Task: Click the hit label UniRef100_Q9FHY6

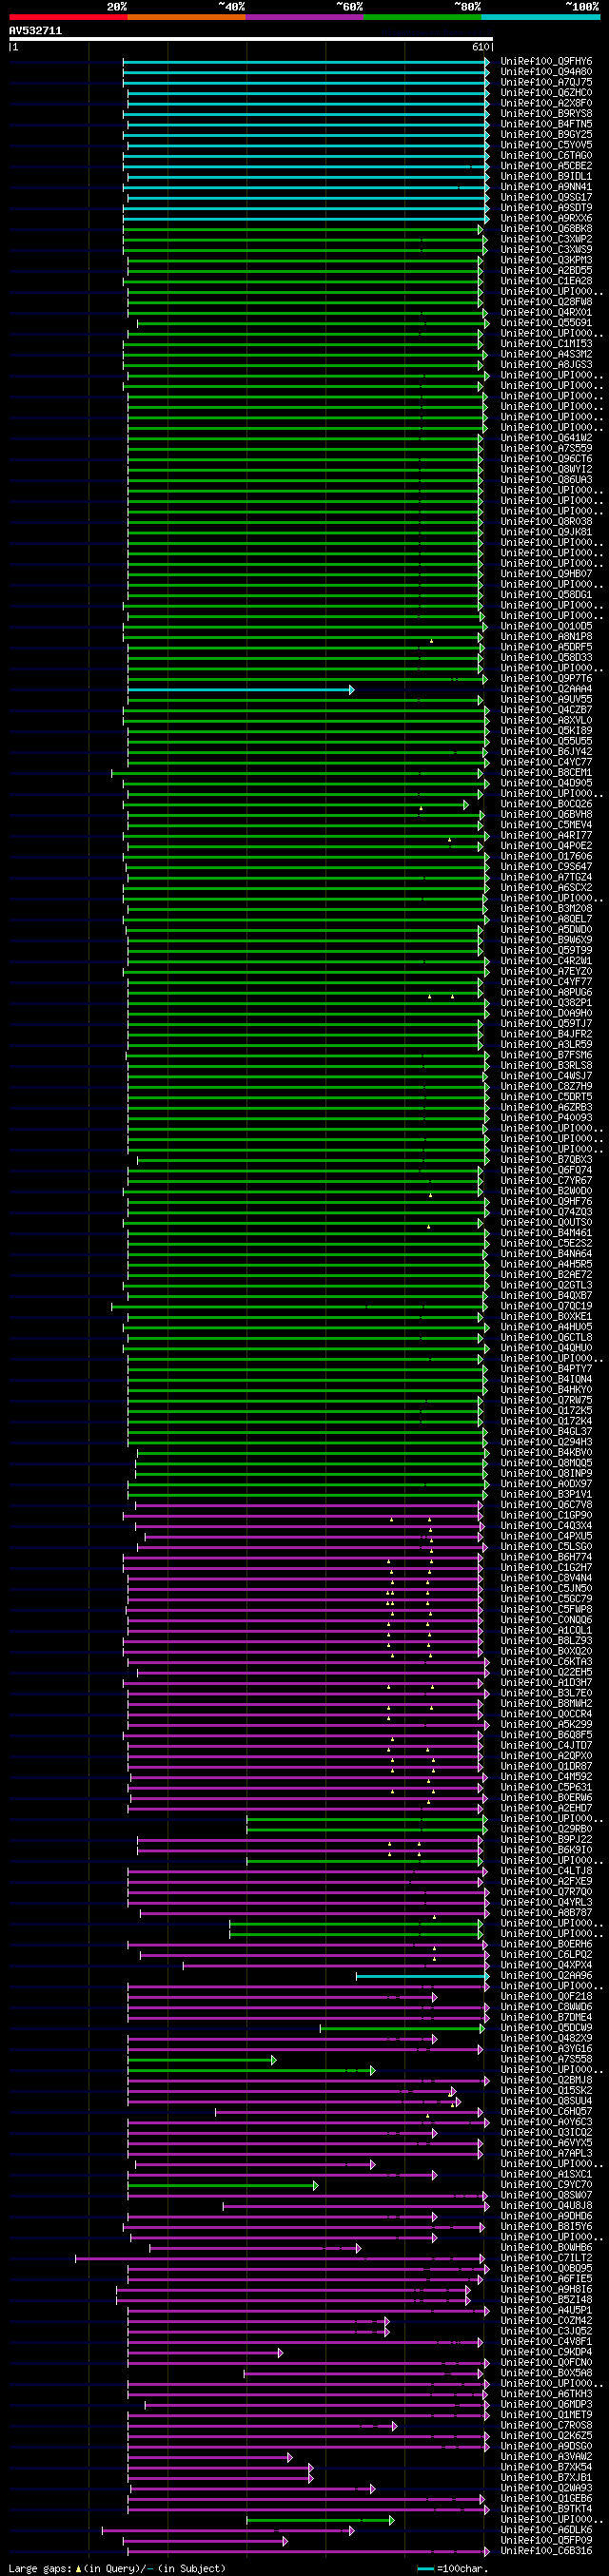Action: [x=546, y=62]
